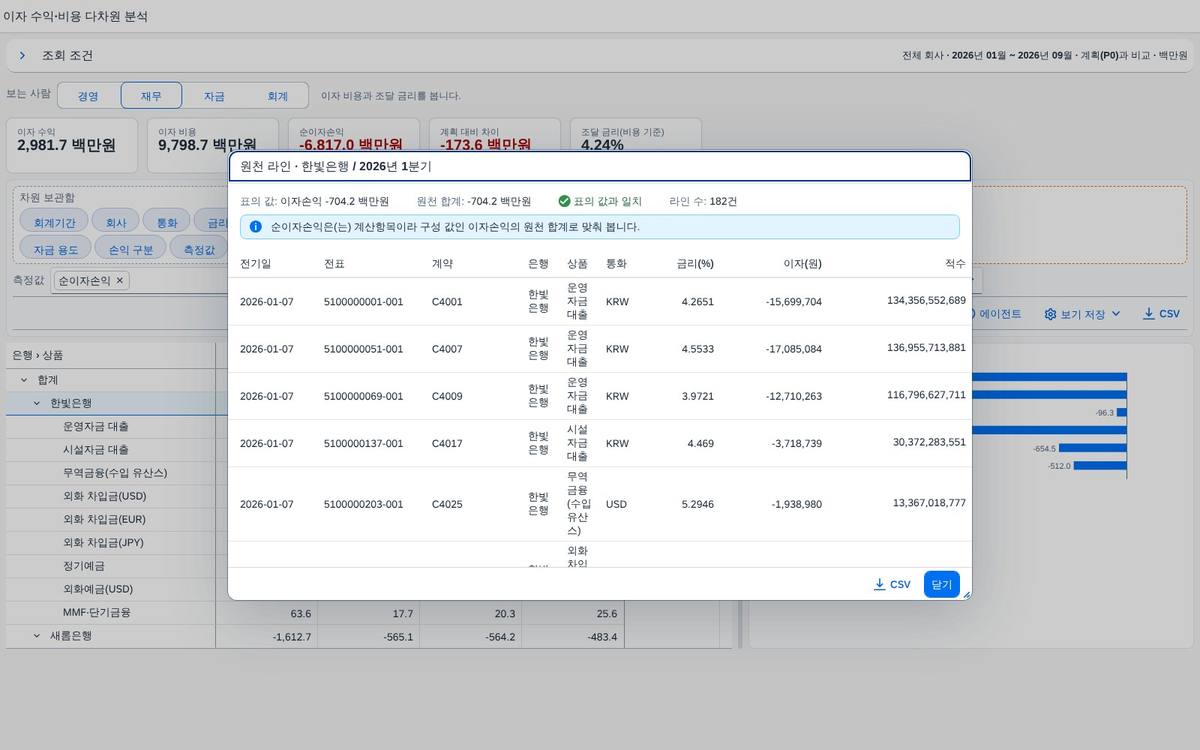Click the chart bar labeled -512.0
Image resolution: width=1200 pixels, height=750 pixels.
coord(1100,466)
